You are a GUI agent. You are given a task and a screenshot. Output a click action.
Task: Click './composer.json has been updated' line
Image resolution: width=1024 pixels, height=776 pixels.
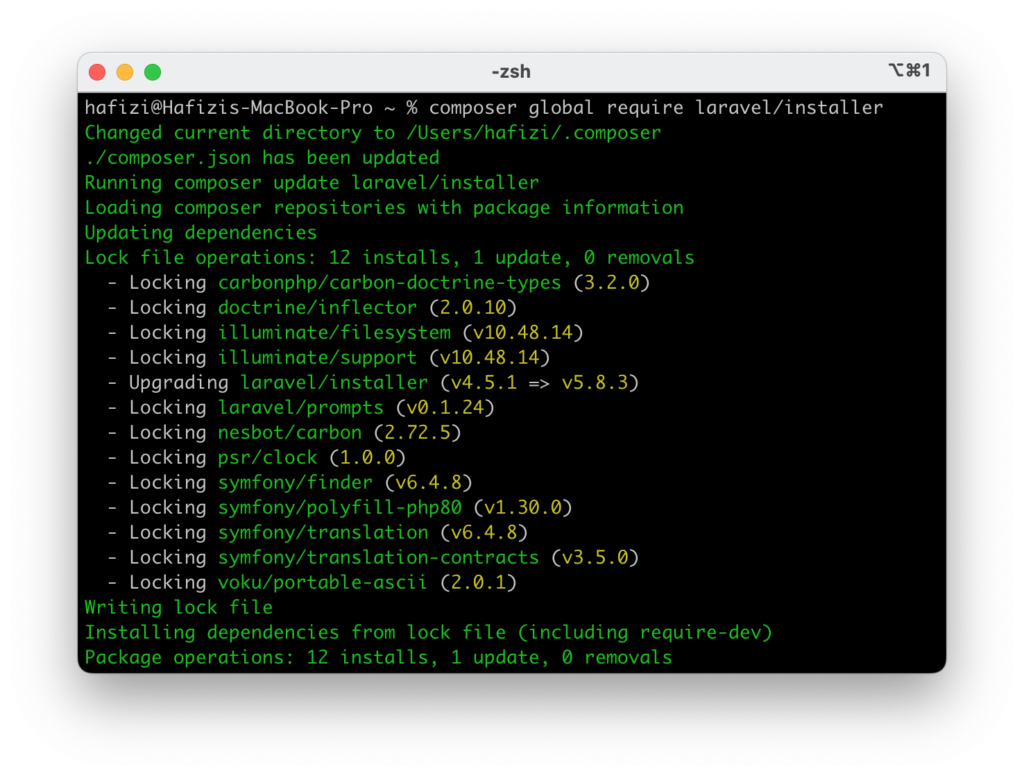click(262, 158)
